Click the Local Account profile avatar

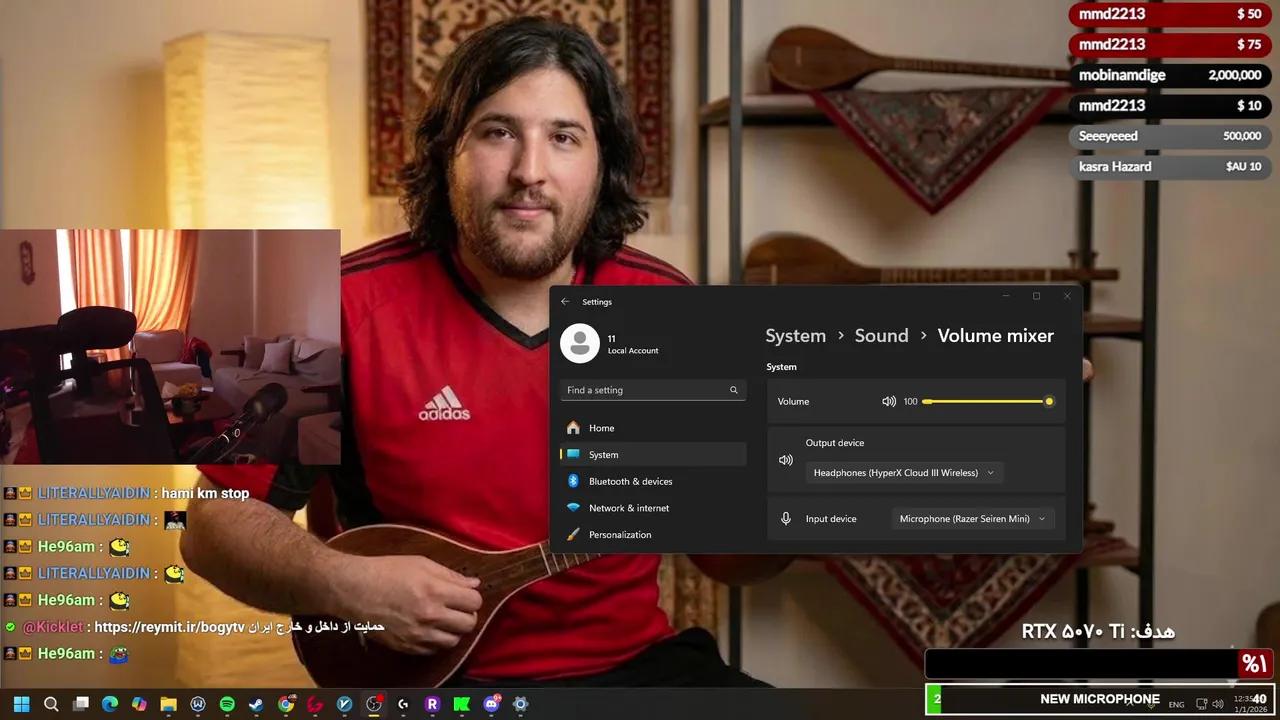580,343
